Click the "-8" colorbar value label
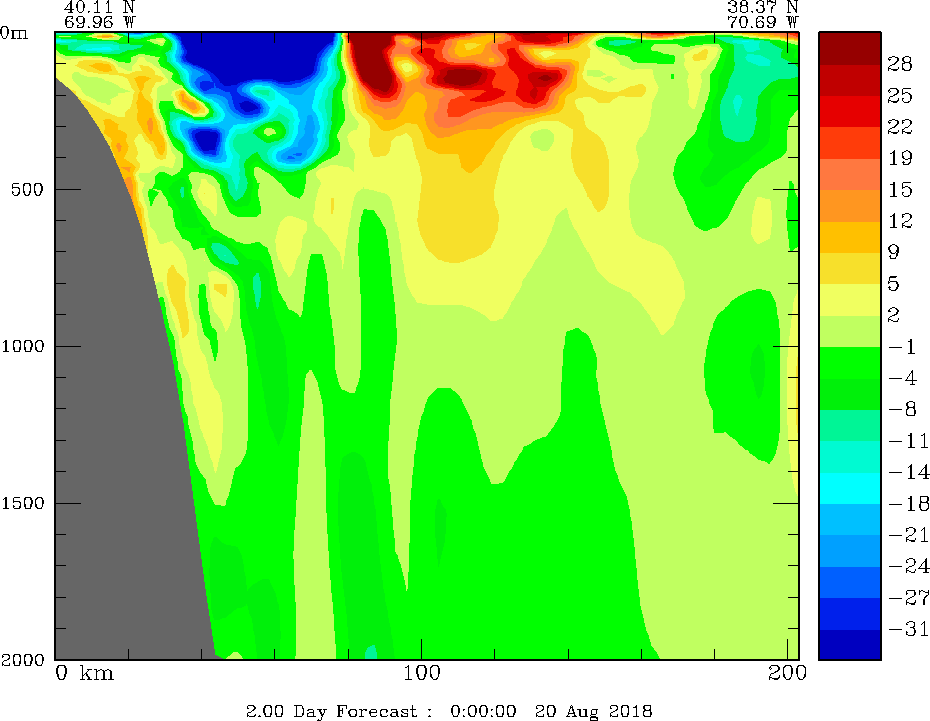Viewport: 930px width, 721px height. (x=903, y=409)
